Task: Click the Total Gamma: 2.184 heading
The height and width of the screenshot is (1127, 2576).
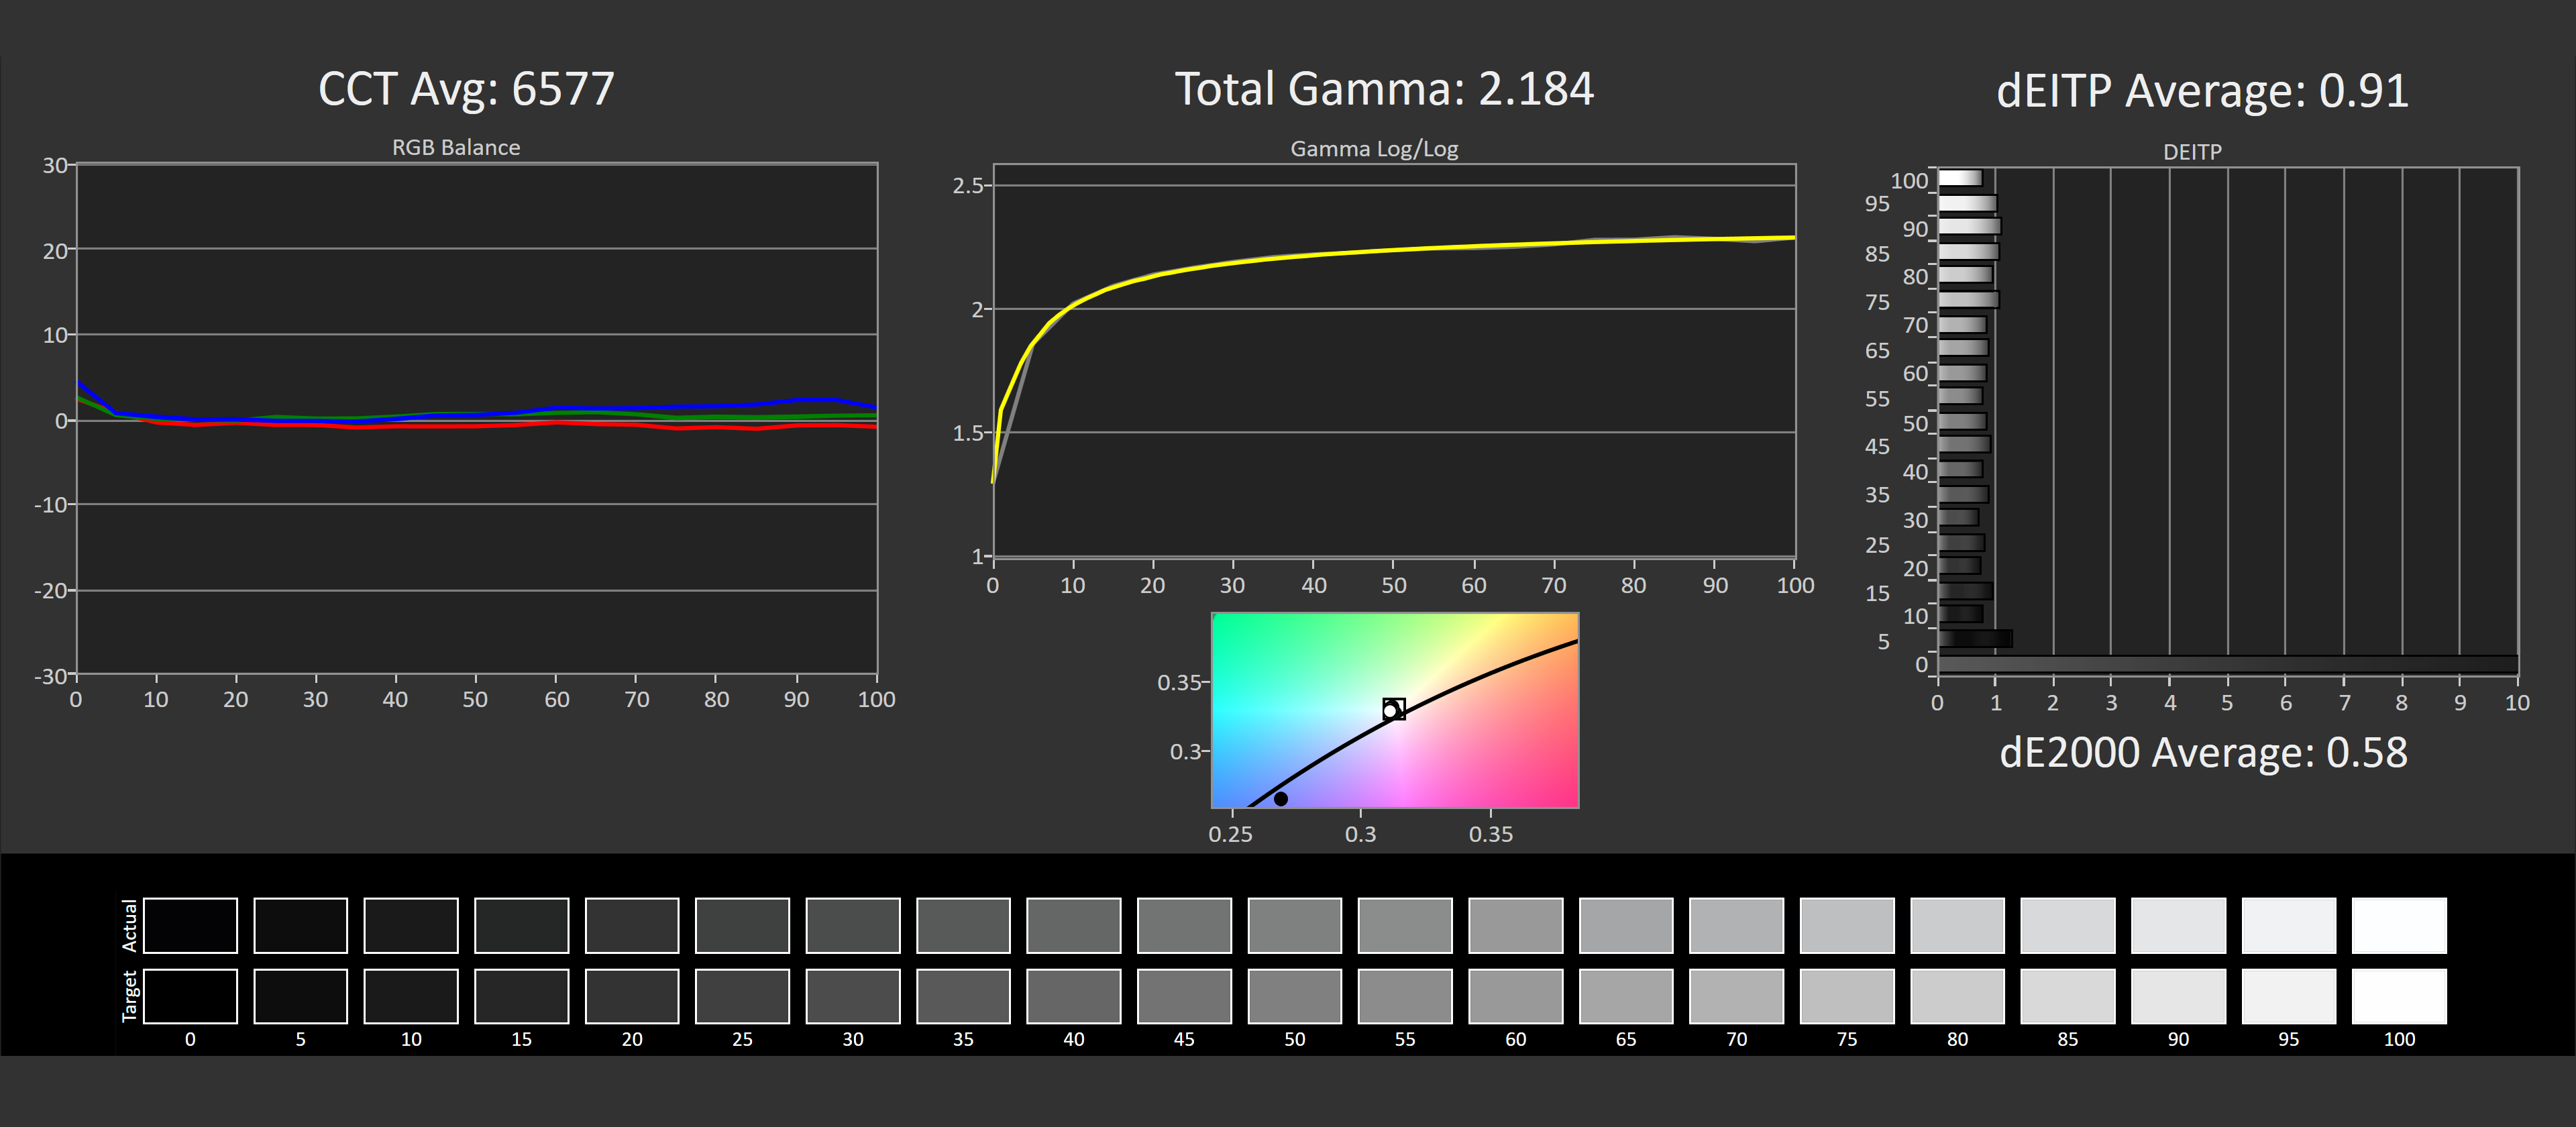Action: coord(1383,89)
